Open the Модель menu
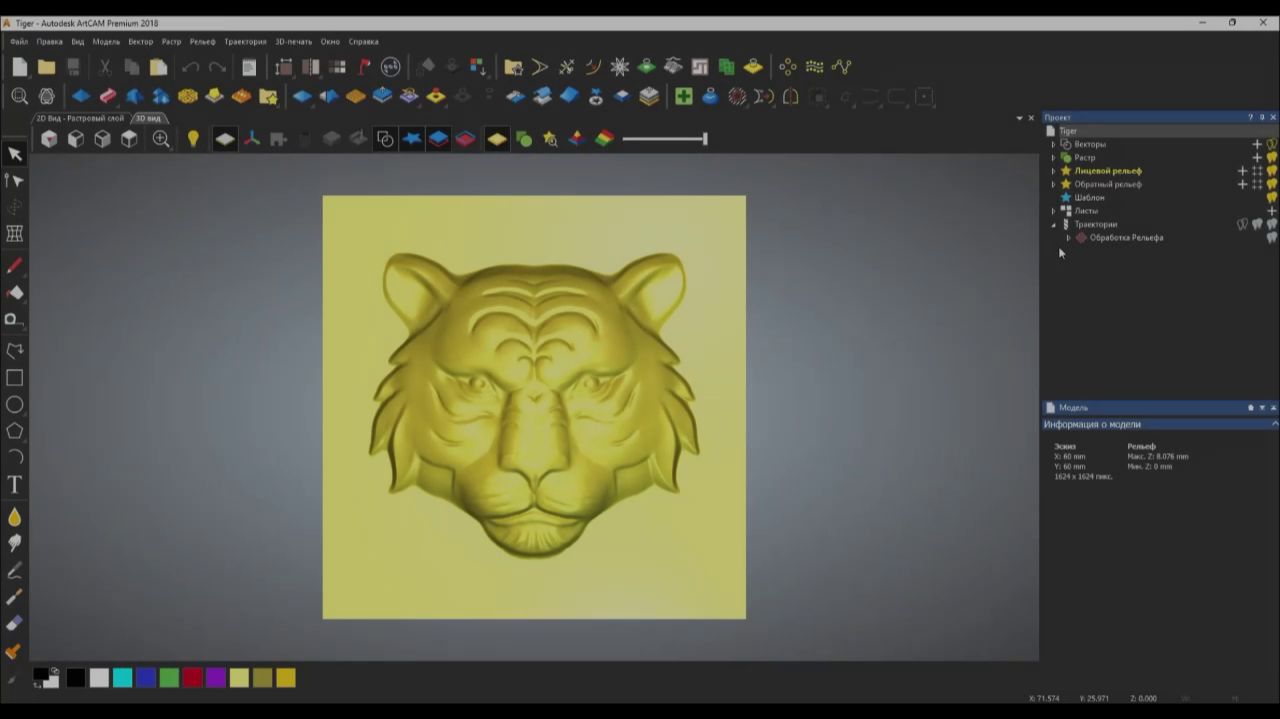1280x719 pixels. tap(106, 42)
